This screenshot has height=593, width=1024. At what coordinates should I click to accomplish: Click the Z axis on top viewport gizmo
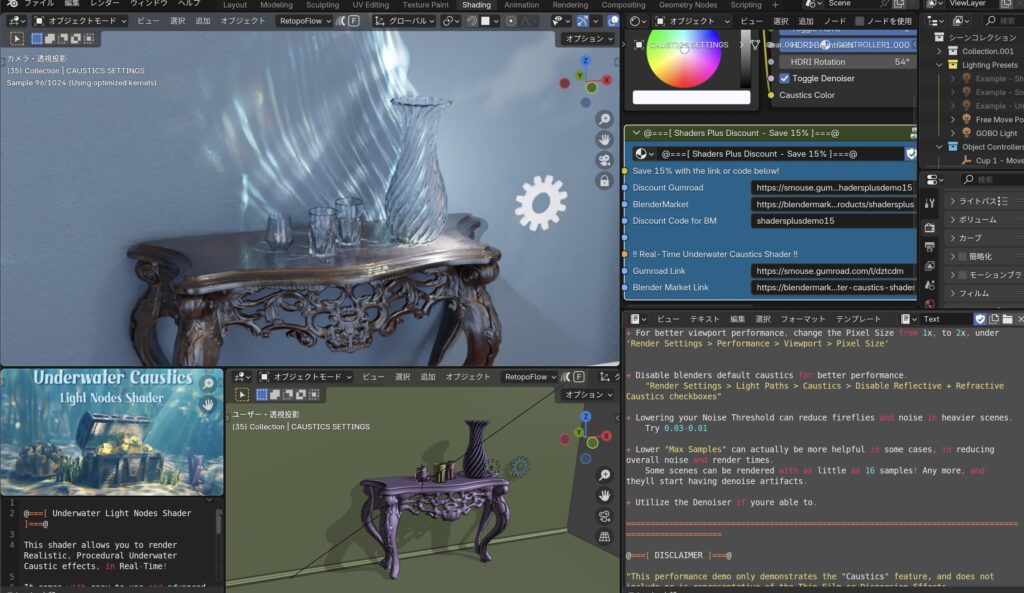click(586, 61)
